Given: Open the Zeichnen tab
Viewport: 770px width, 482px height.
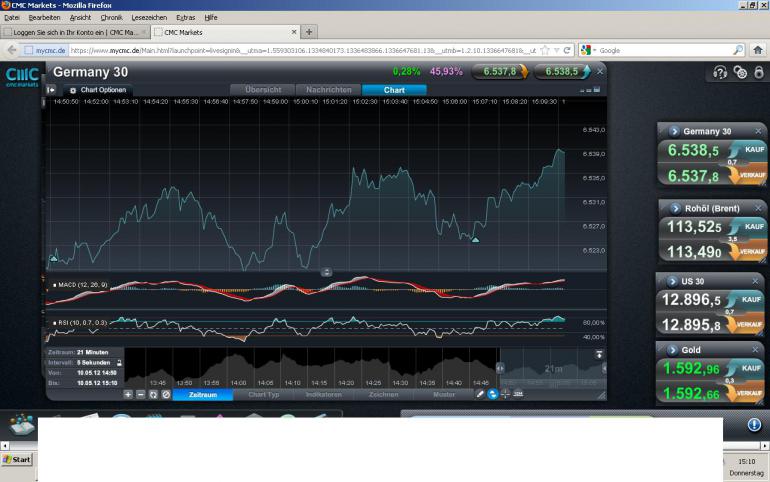Looking at the screenshot, I should coord(384,395).
